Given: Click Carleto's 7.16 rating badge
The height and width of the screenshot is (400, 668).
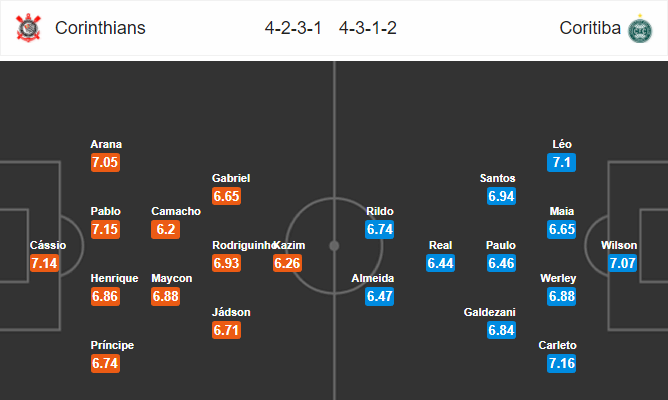Looking at the screenshot, I should point(561,363).
